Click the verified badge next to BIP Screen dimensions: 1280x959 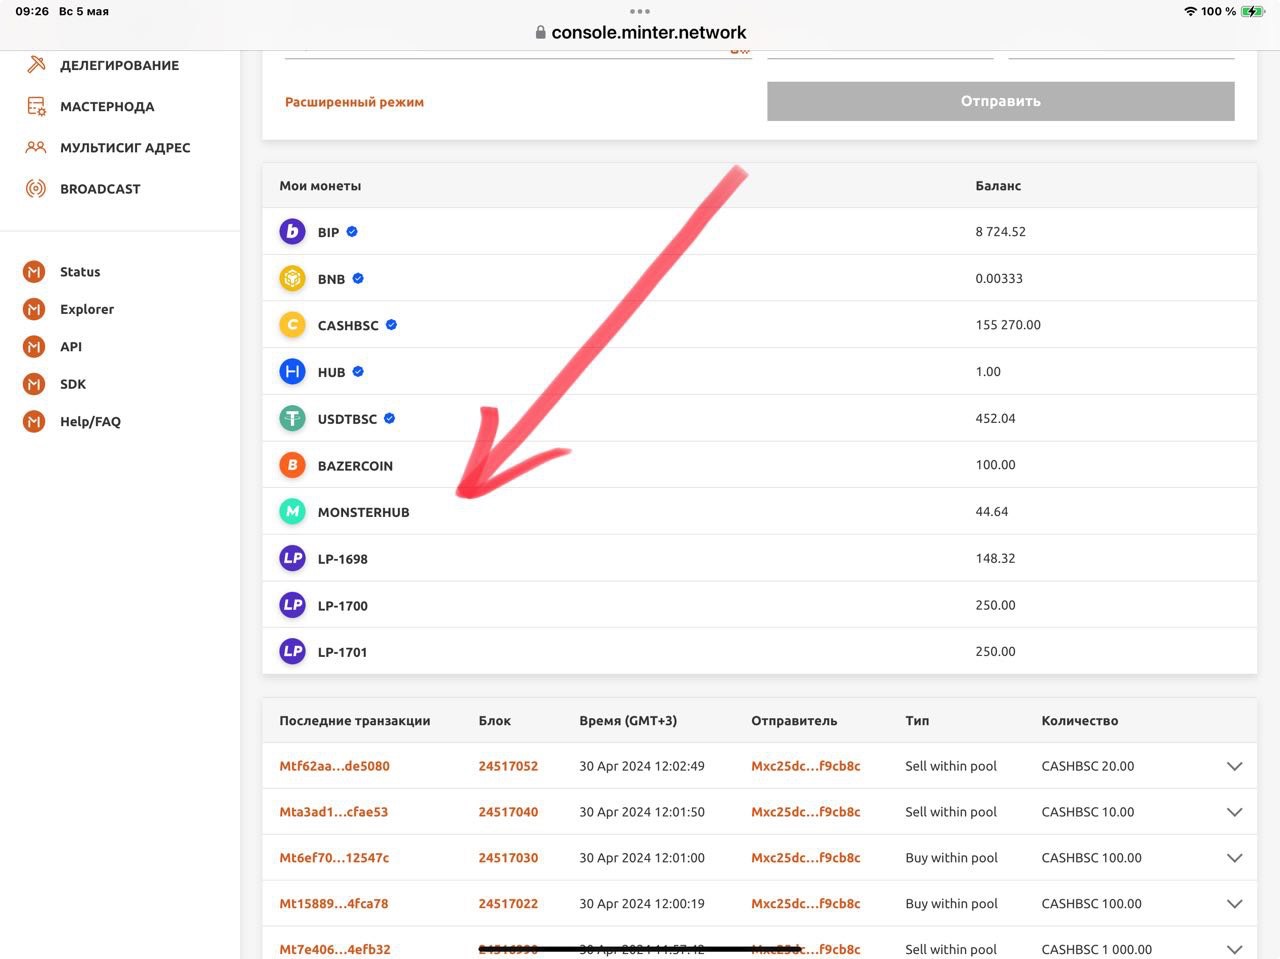pos(352,232)
